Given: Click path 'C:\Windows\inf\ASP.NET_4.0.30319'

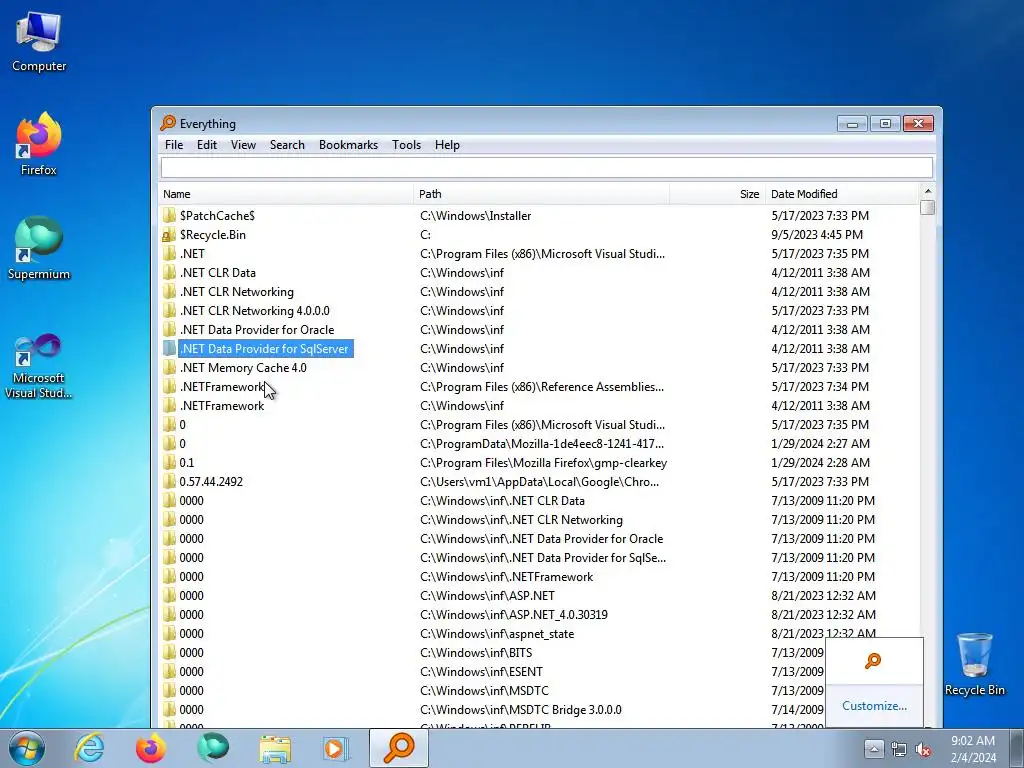Looking at the screenshot, I should [514, 615].
